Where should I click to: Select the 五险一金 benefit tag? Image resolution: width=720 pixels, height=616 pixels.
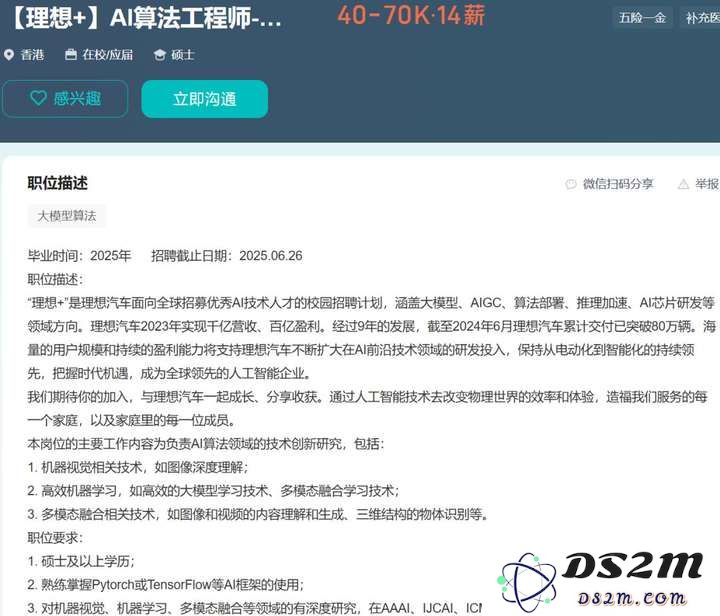coord(642,18)
